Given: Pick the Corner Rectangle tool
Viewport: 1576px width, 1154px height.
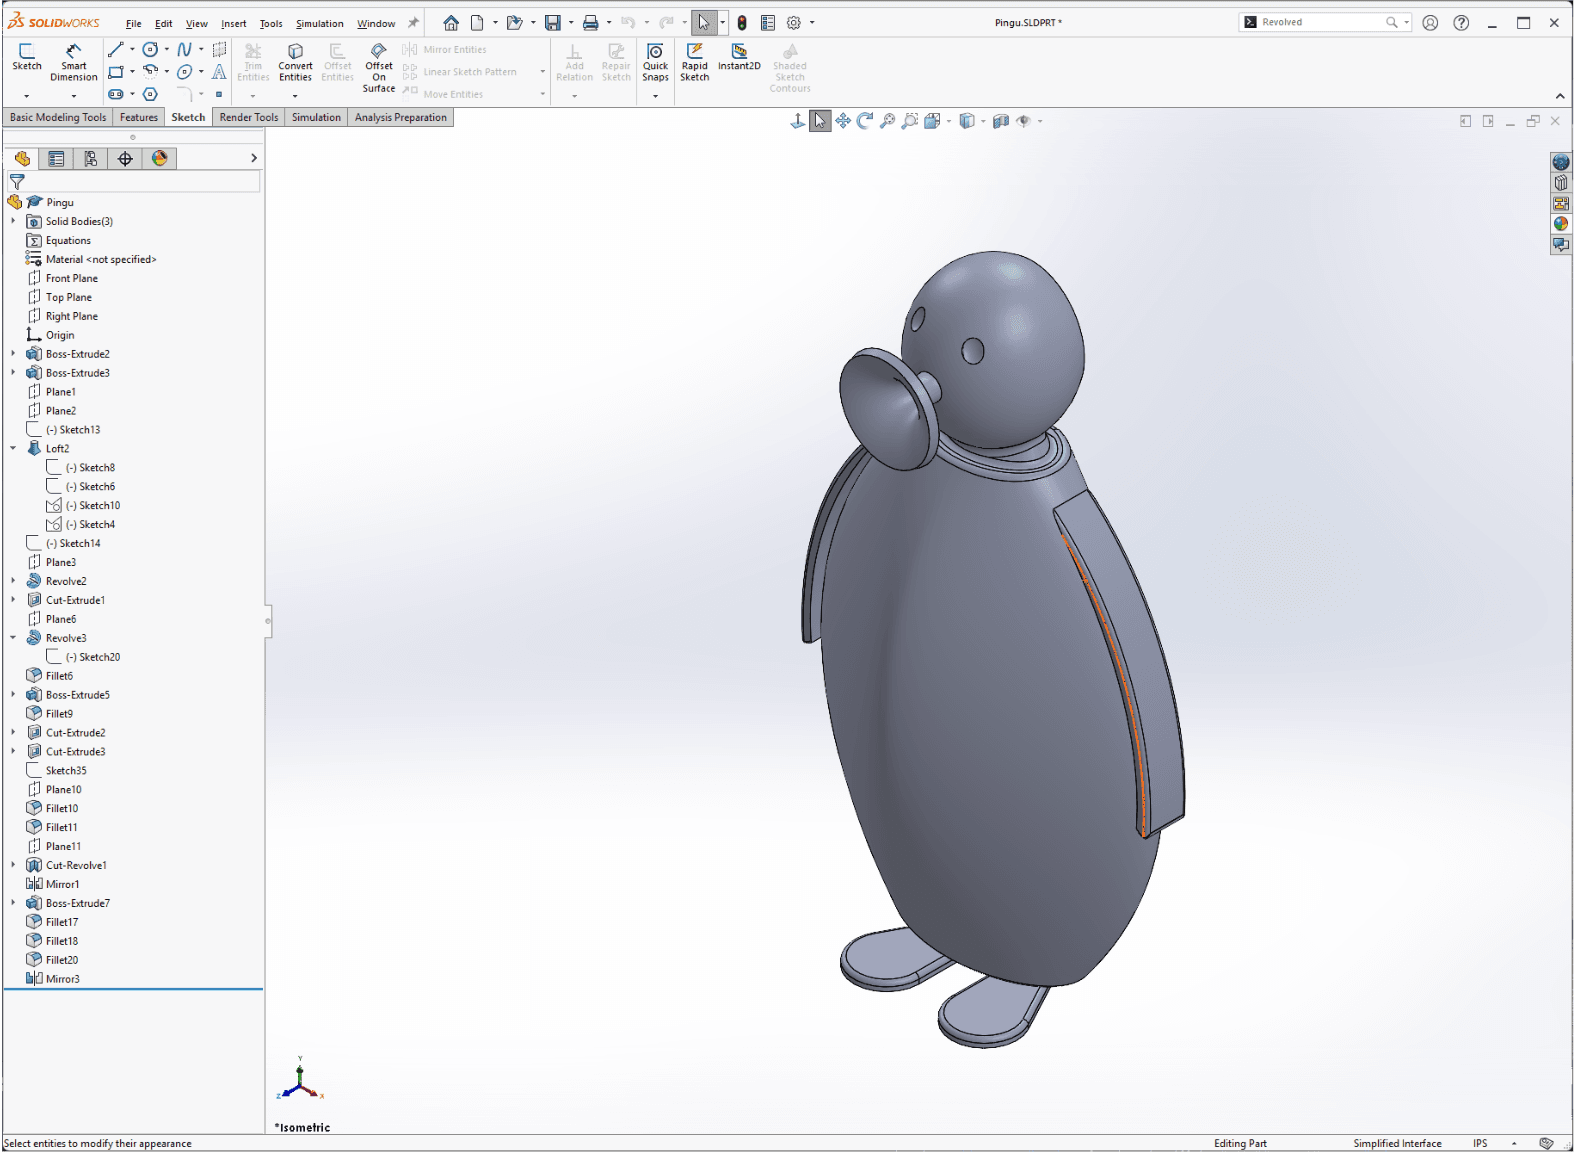Looking at the screenshot, I should click(x=116, y=72).
